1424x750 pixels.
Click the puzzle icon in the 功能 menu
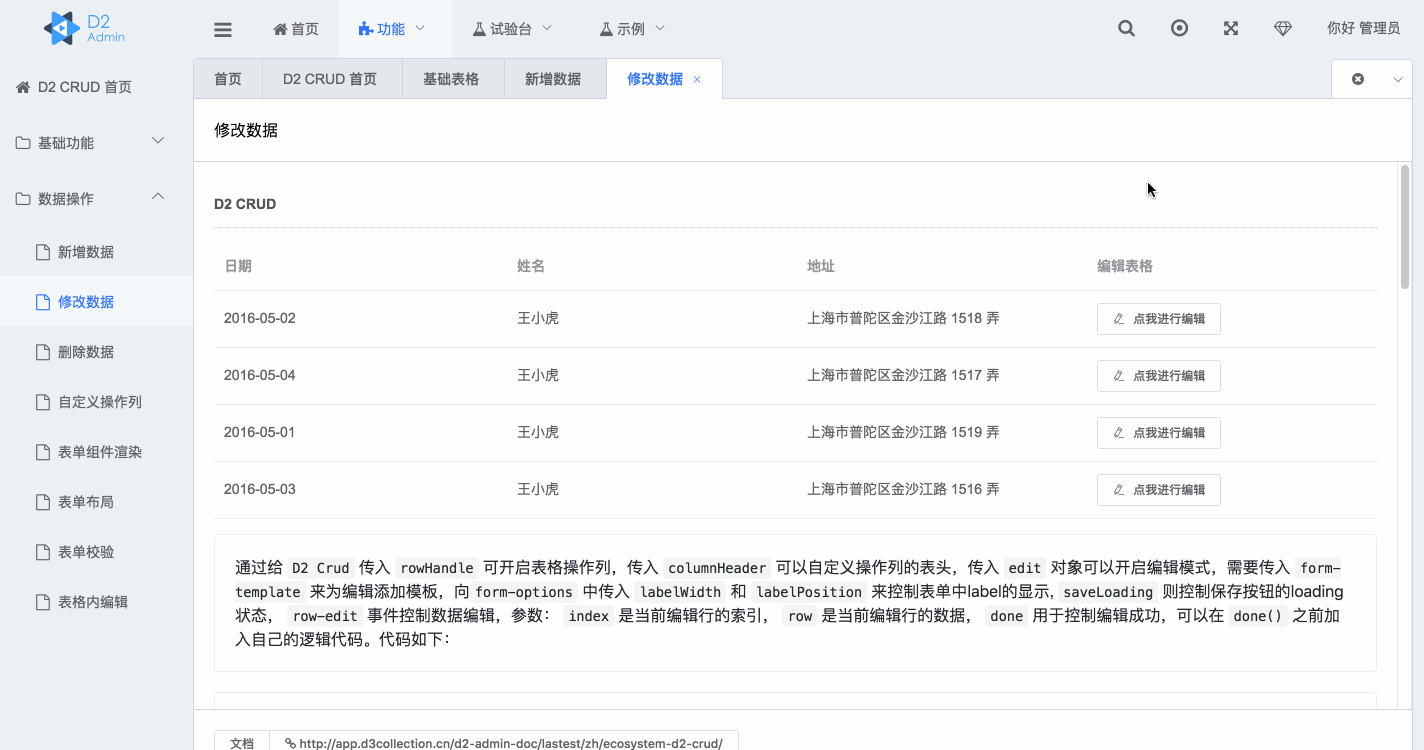point(365,29)
